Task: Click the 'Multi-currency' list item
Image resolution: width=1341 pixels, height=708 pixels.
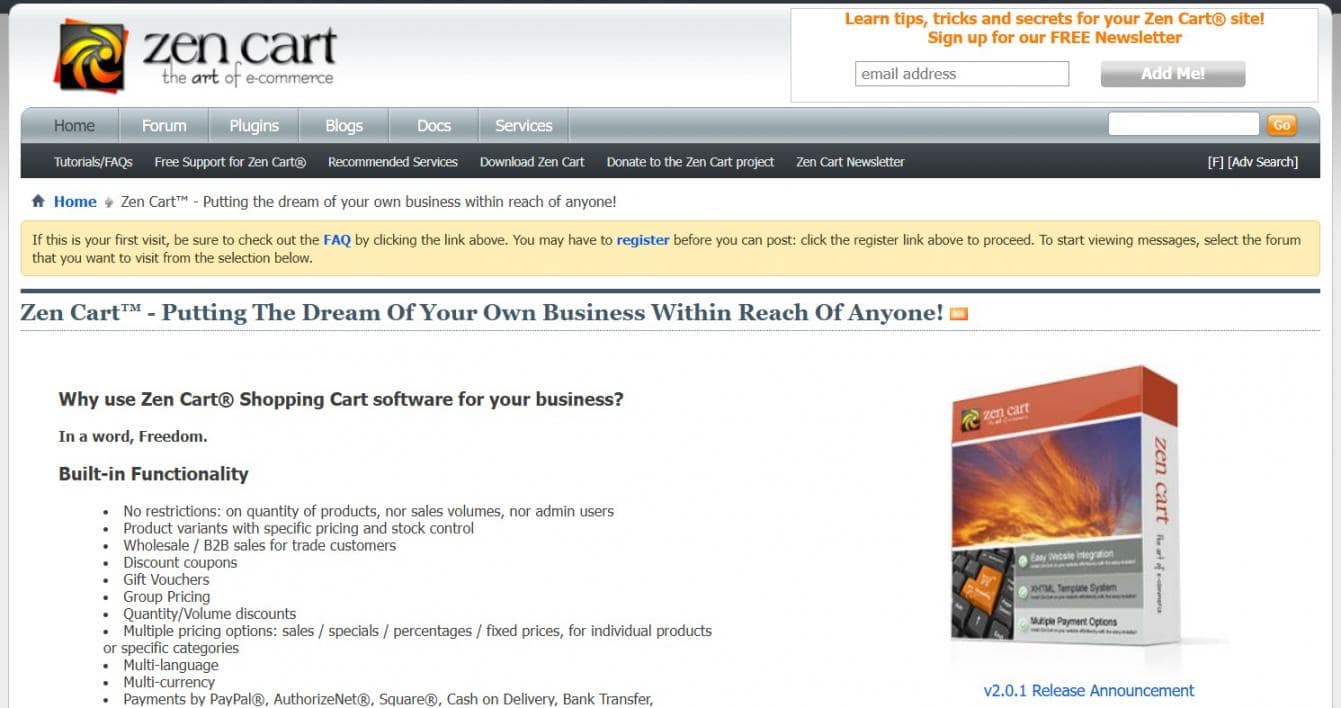Action: (169, 682)
